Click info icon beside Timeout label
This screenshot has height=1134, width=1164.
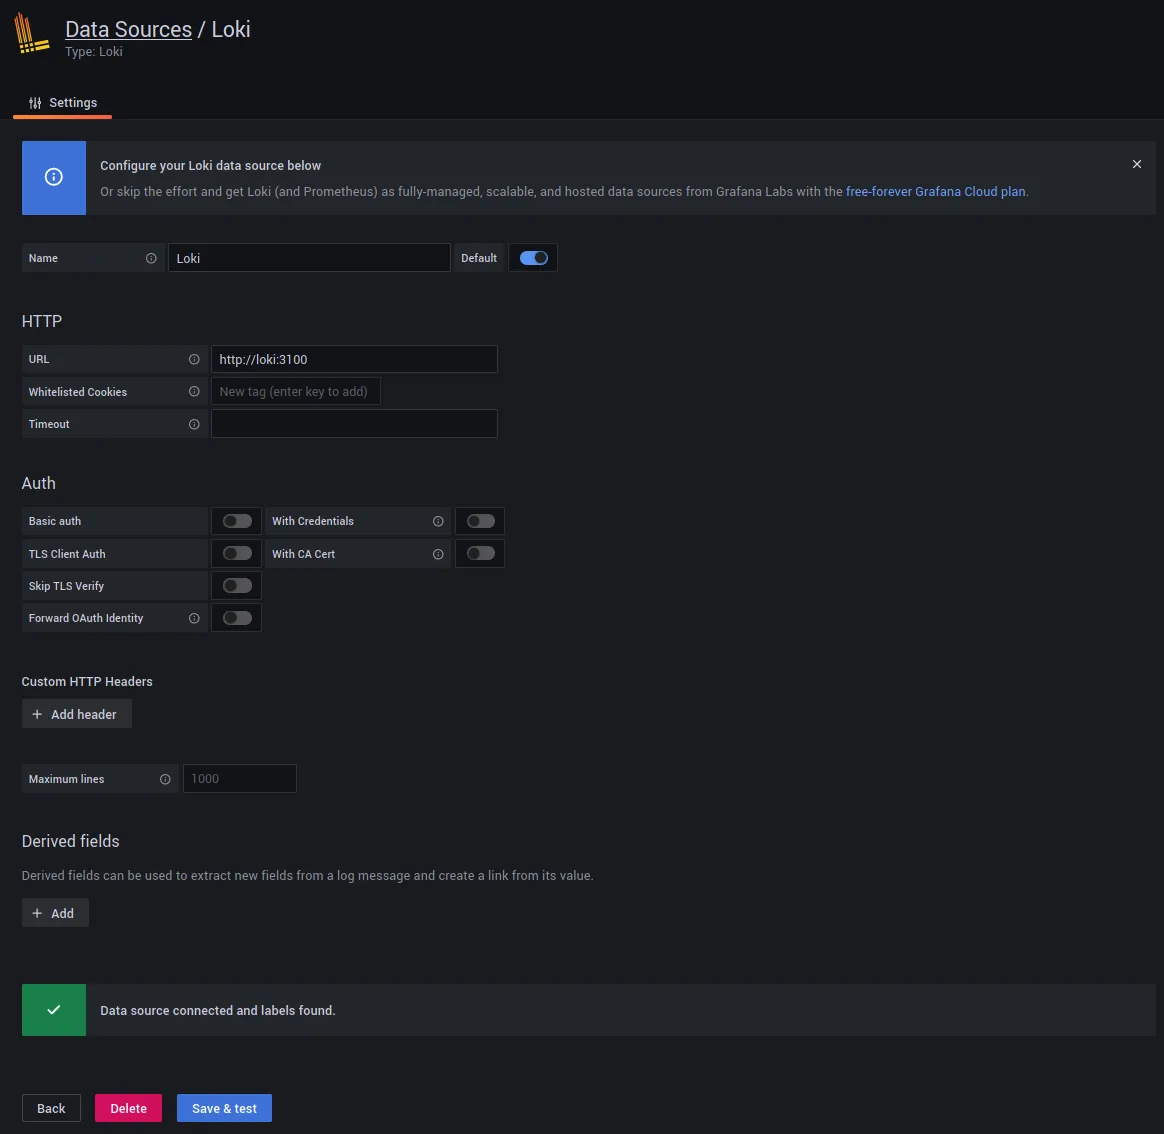194,425
